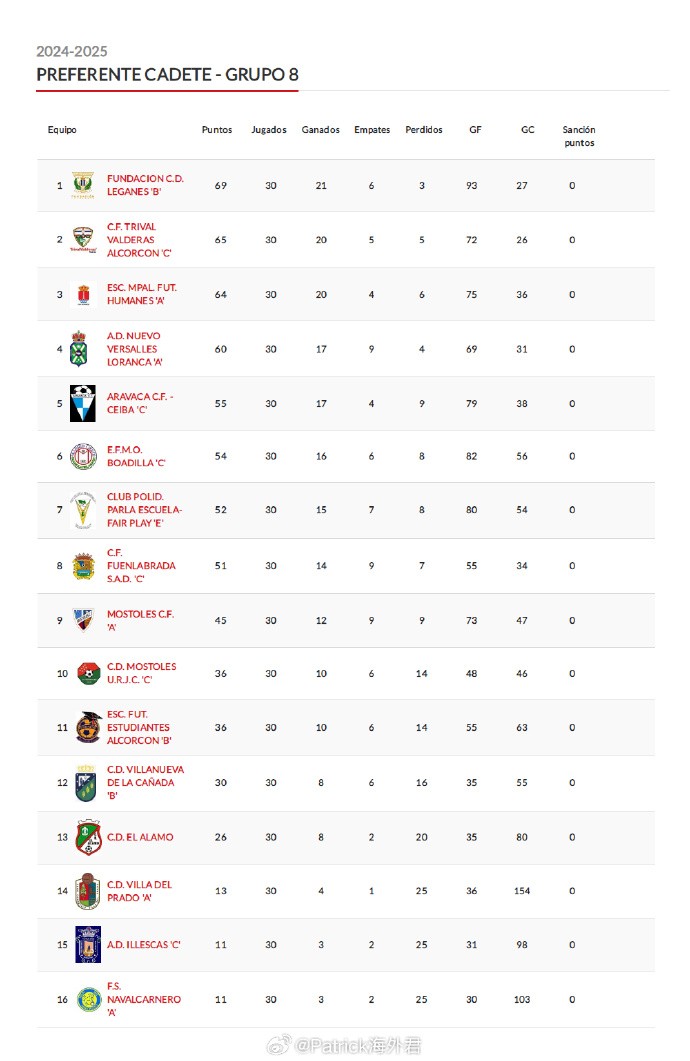690x1061 pixels.
Task: Click the F.S. Navalcarnero 'A' crest
Action: click(x=88, y=999)
